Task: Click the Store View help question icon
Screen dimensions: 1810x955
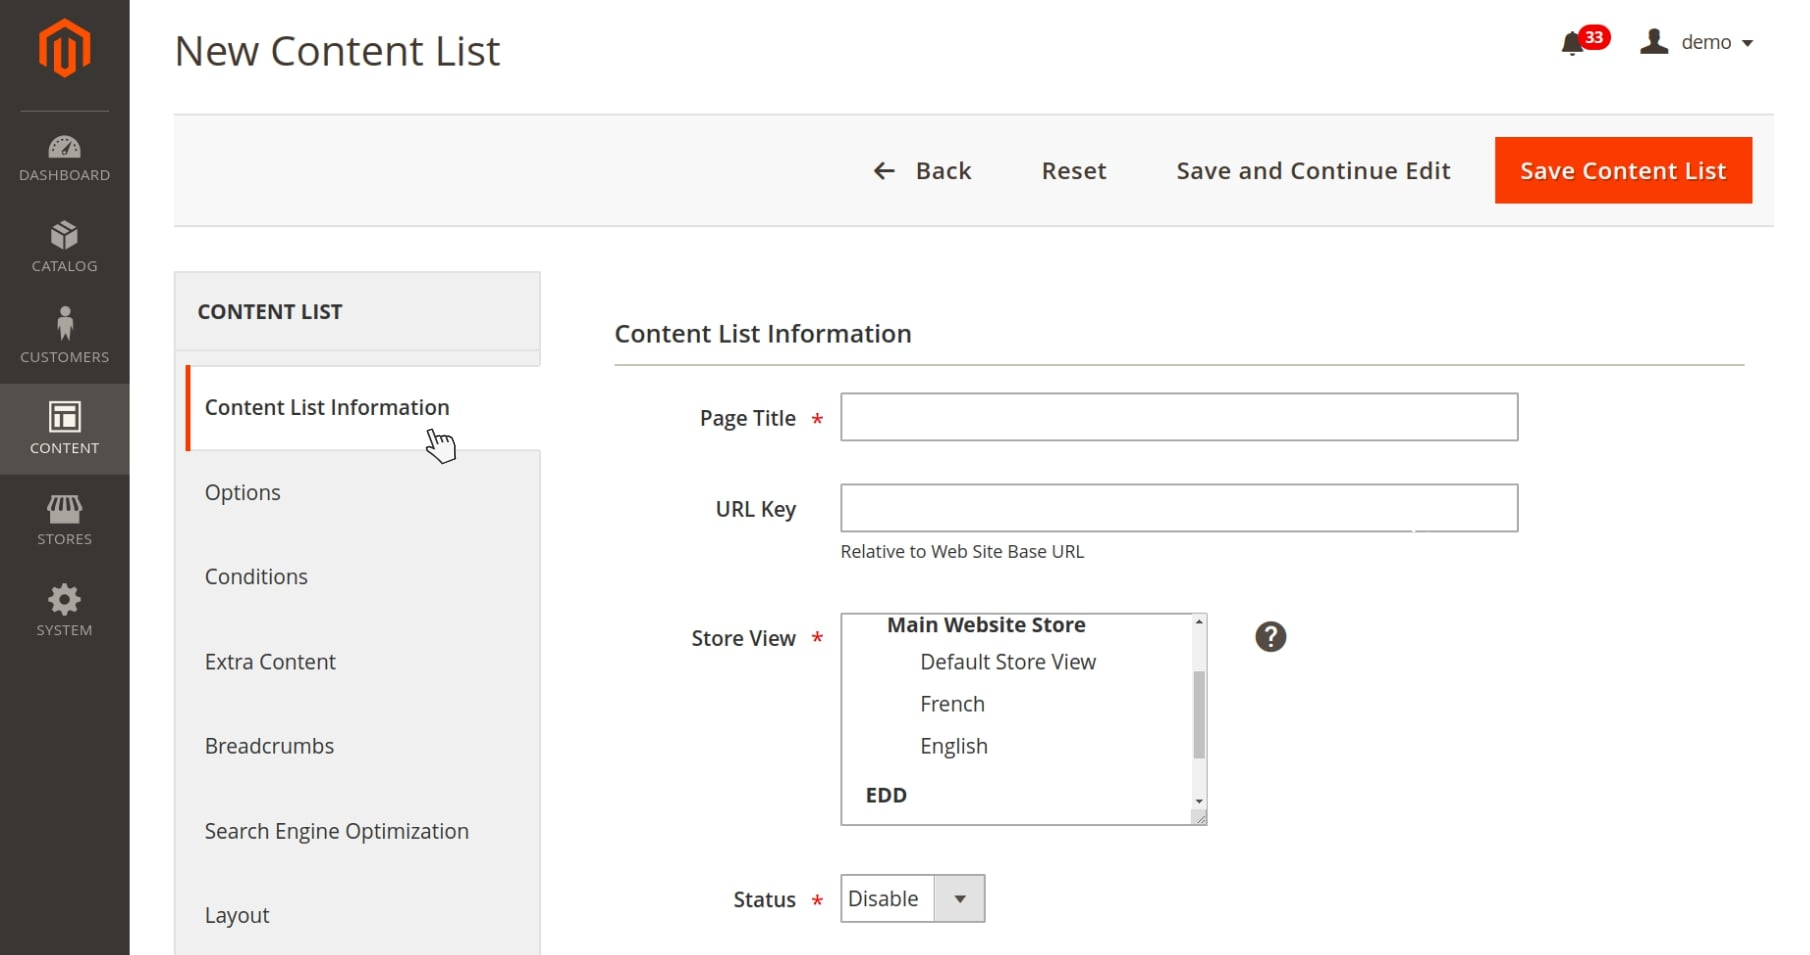Action: pos(1270,637)
